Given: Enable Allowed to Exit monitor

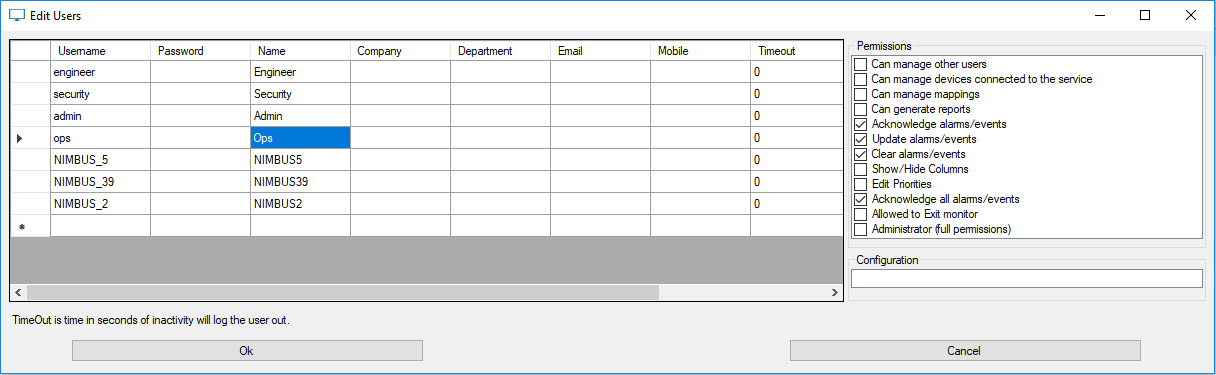Looking at the screenshot, I should pyautogui.click(x=860, y=214).
